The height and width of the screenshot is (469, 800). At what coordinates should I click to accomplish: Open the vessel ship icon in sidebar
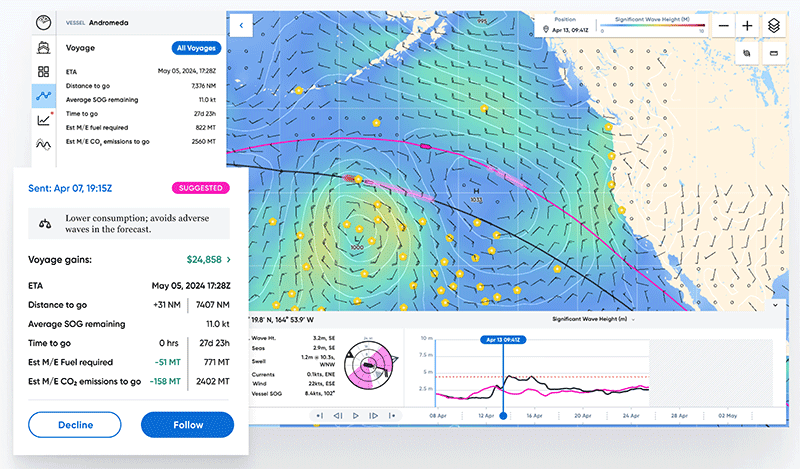tap(43, 48)
